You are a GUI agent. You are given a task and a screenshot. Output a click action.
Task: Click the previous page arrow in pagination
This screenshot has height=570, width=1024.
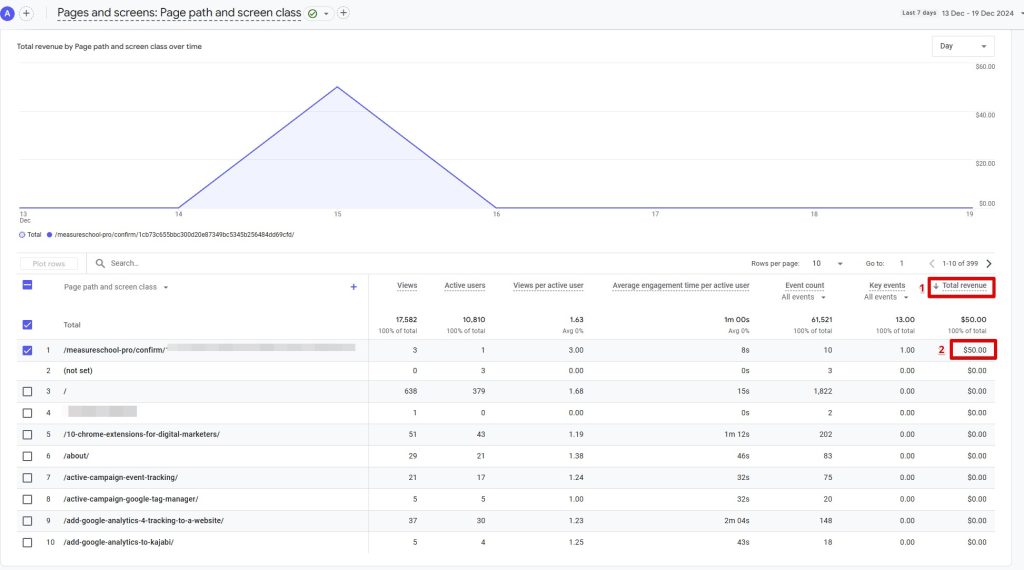tap(932, 263)
